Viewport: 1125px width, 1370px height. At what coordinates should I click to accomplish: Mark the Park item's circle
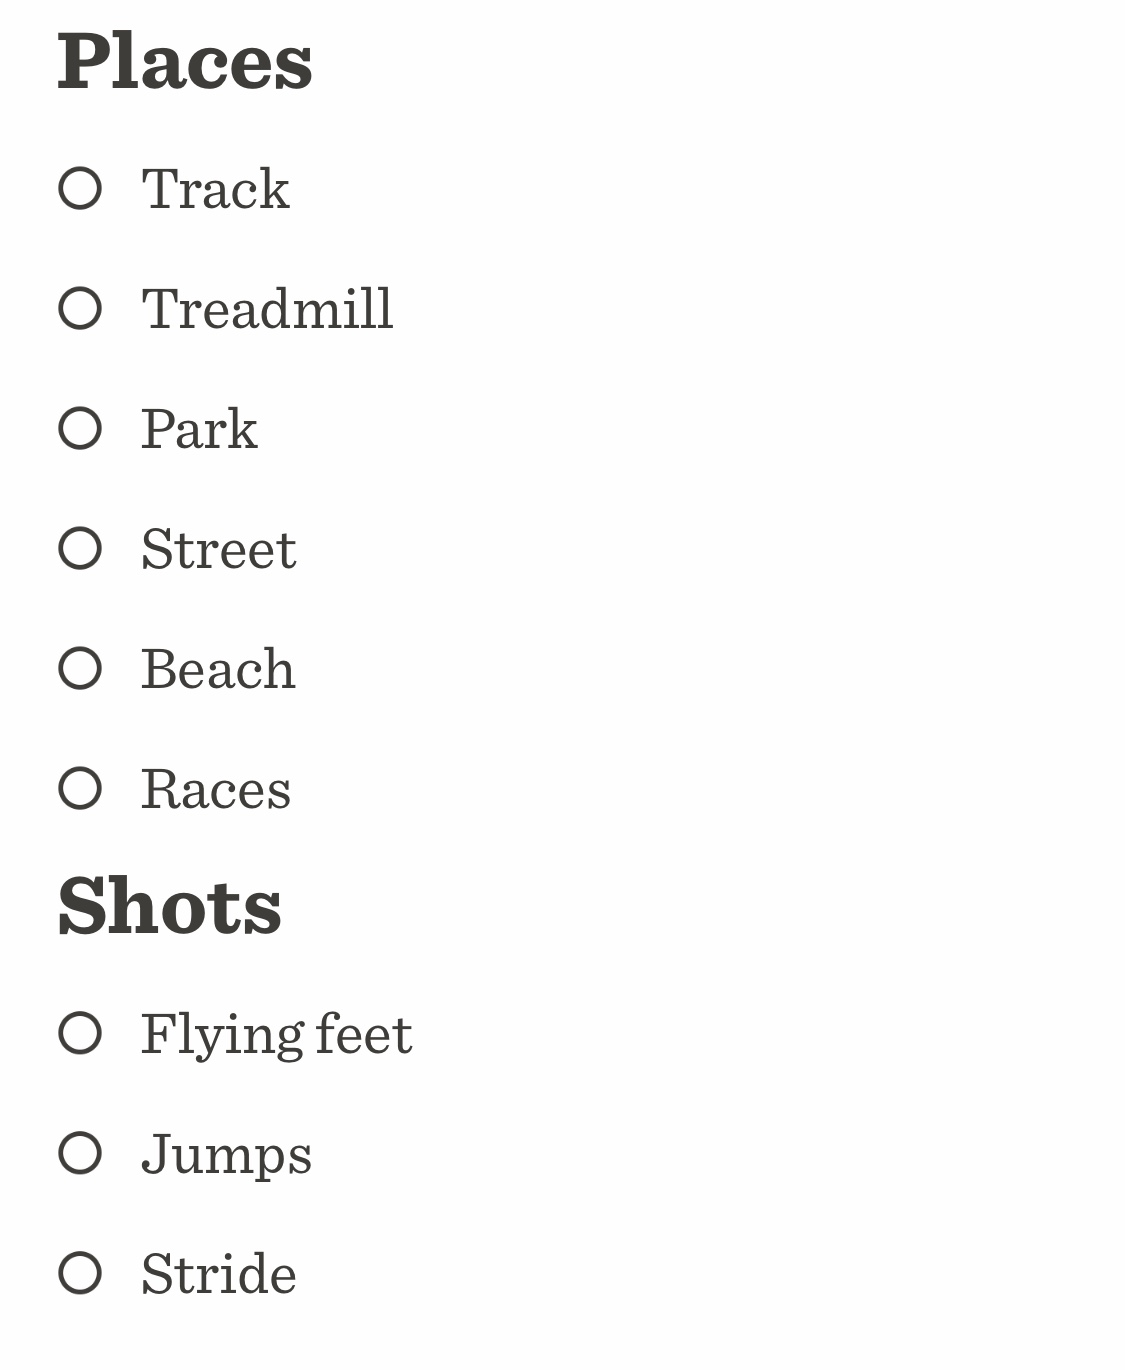(x=80, y=428)
